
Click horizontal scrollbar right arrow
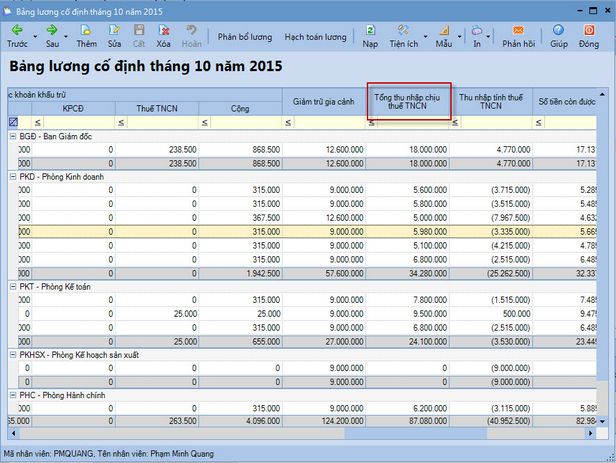click(x=590, y=433)
